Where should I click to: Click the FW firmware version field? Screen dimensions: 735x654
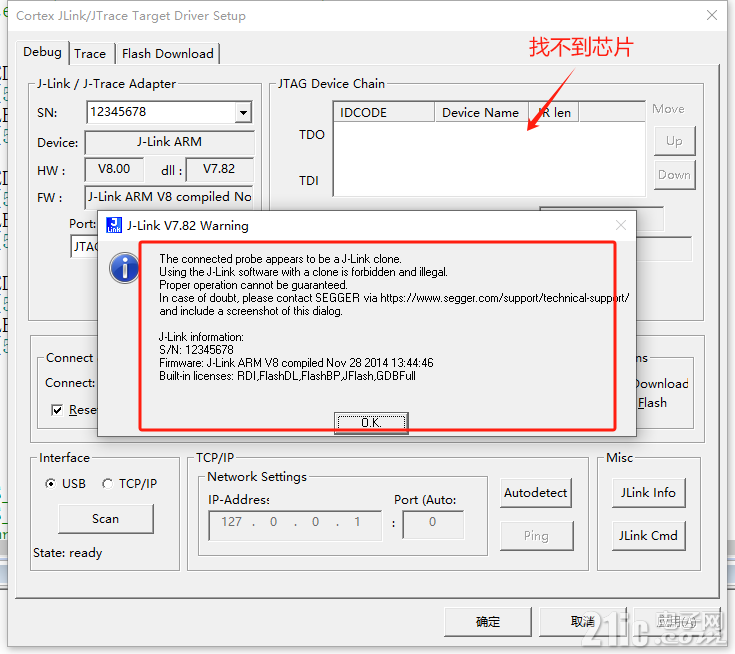pos(170,197)
